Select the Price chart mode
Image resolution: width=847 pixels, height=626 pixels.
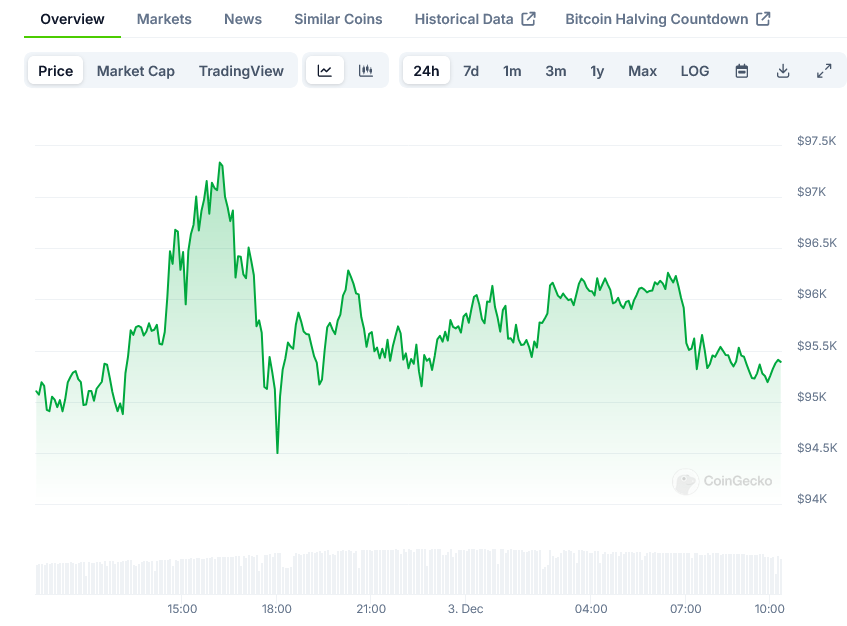(x=56, y=71)
